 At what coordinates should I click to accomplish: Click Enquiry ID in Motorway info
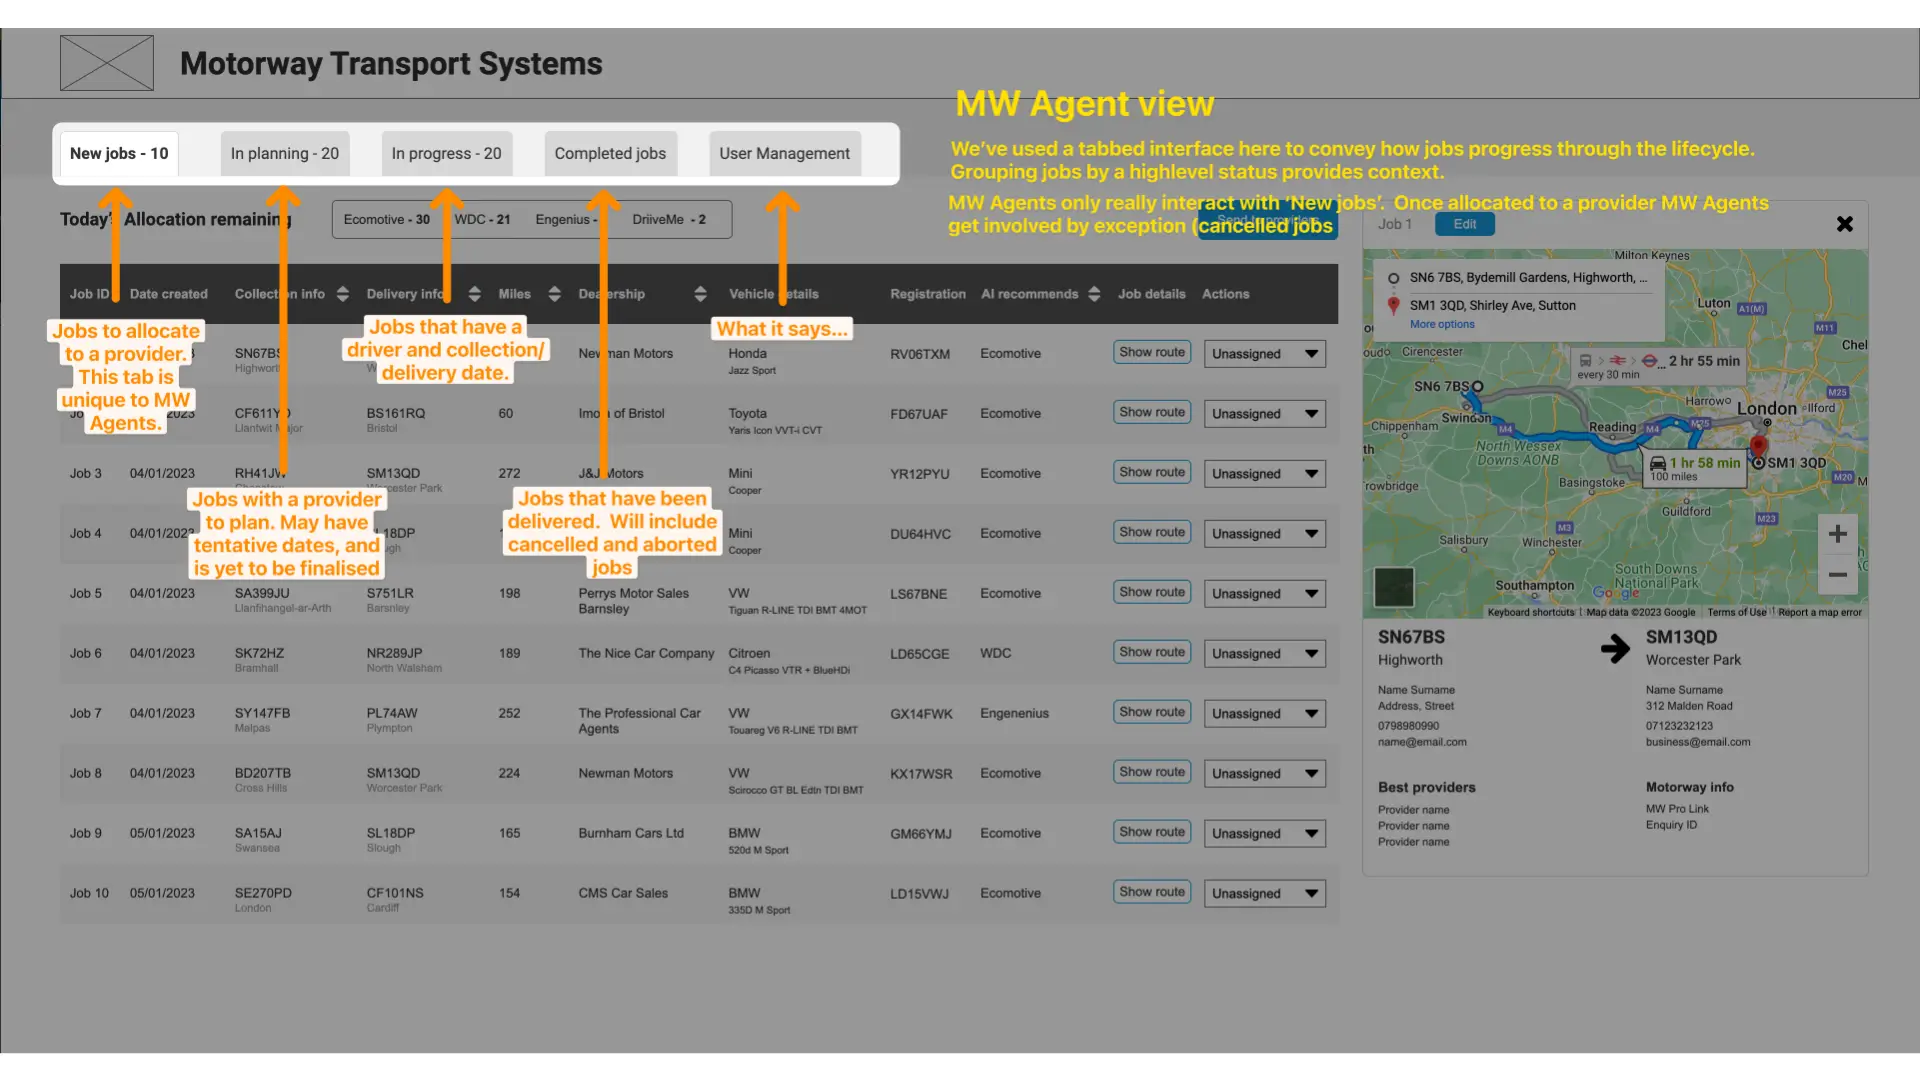click(x=1672, y=825)
